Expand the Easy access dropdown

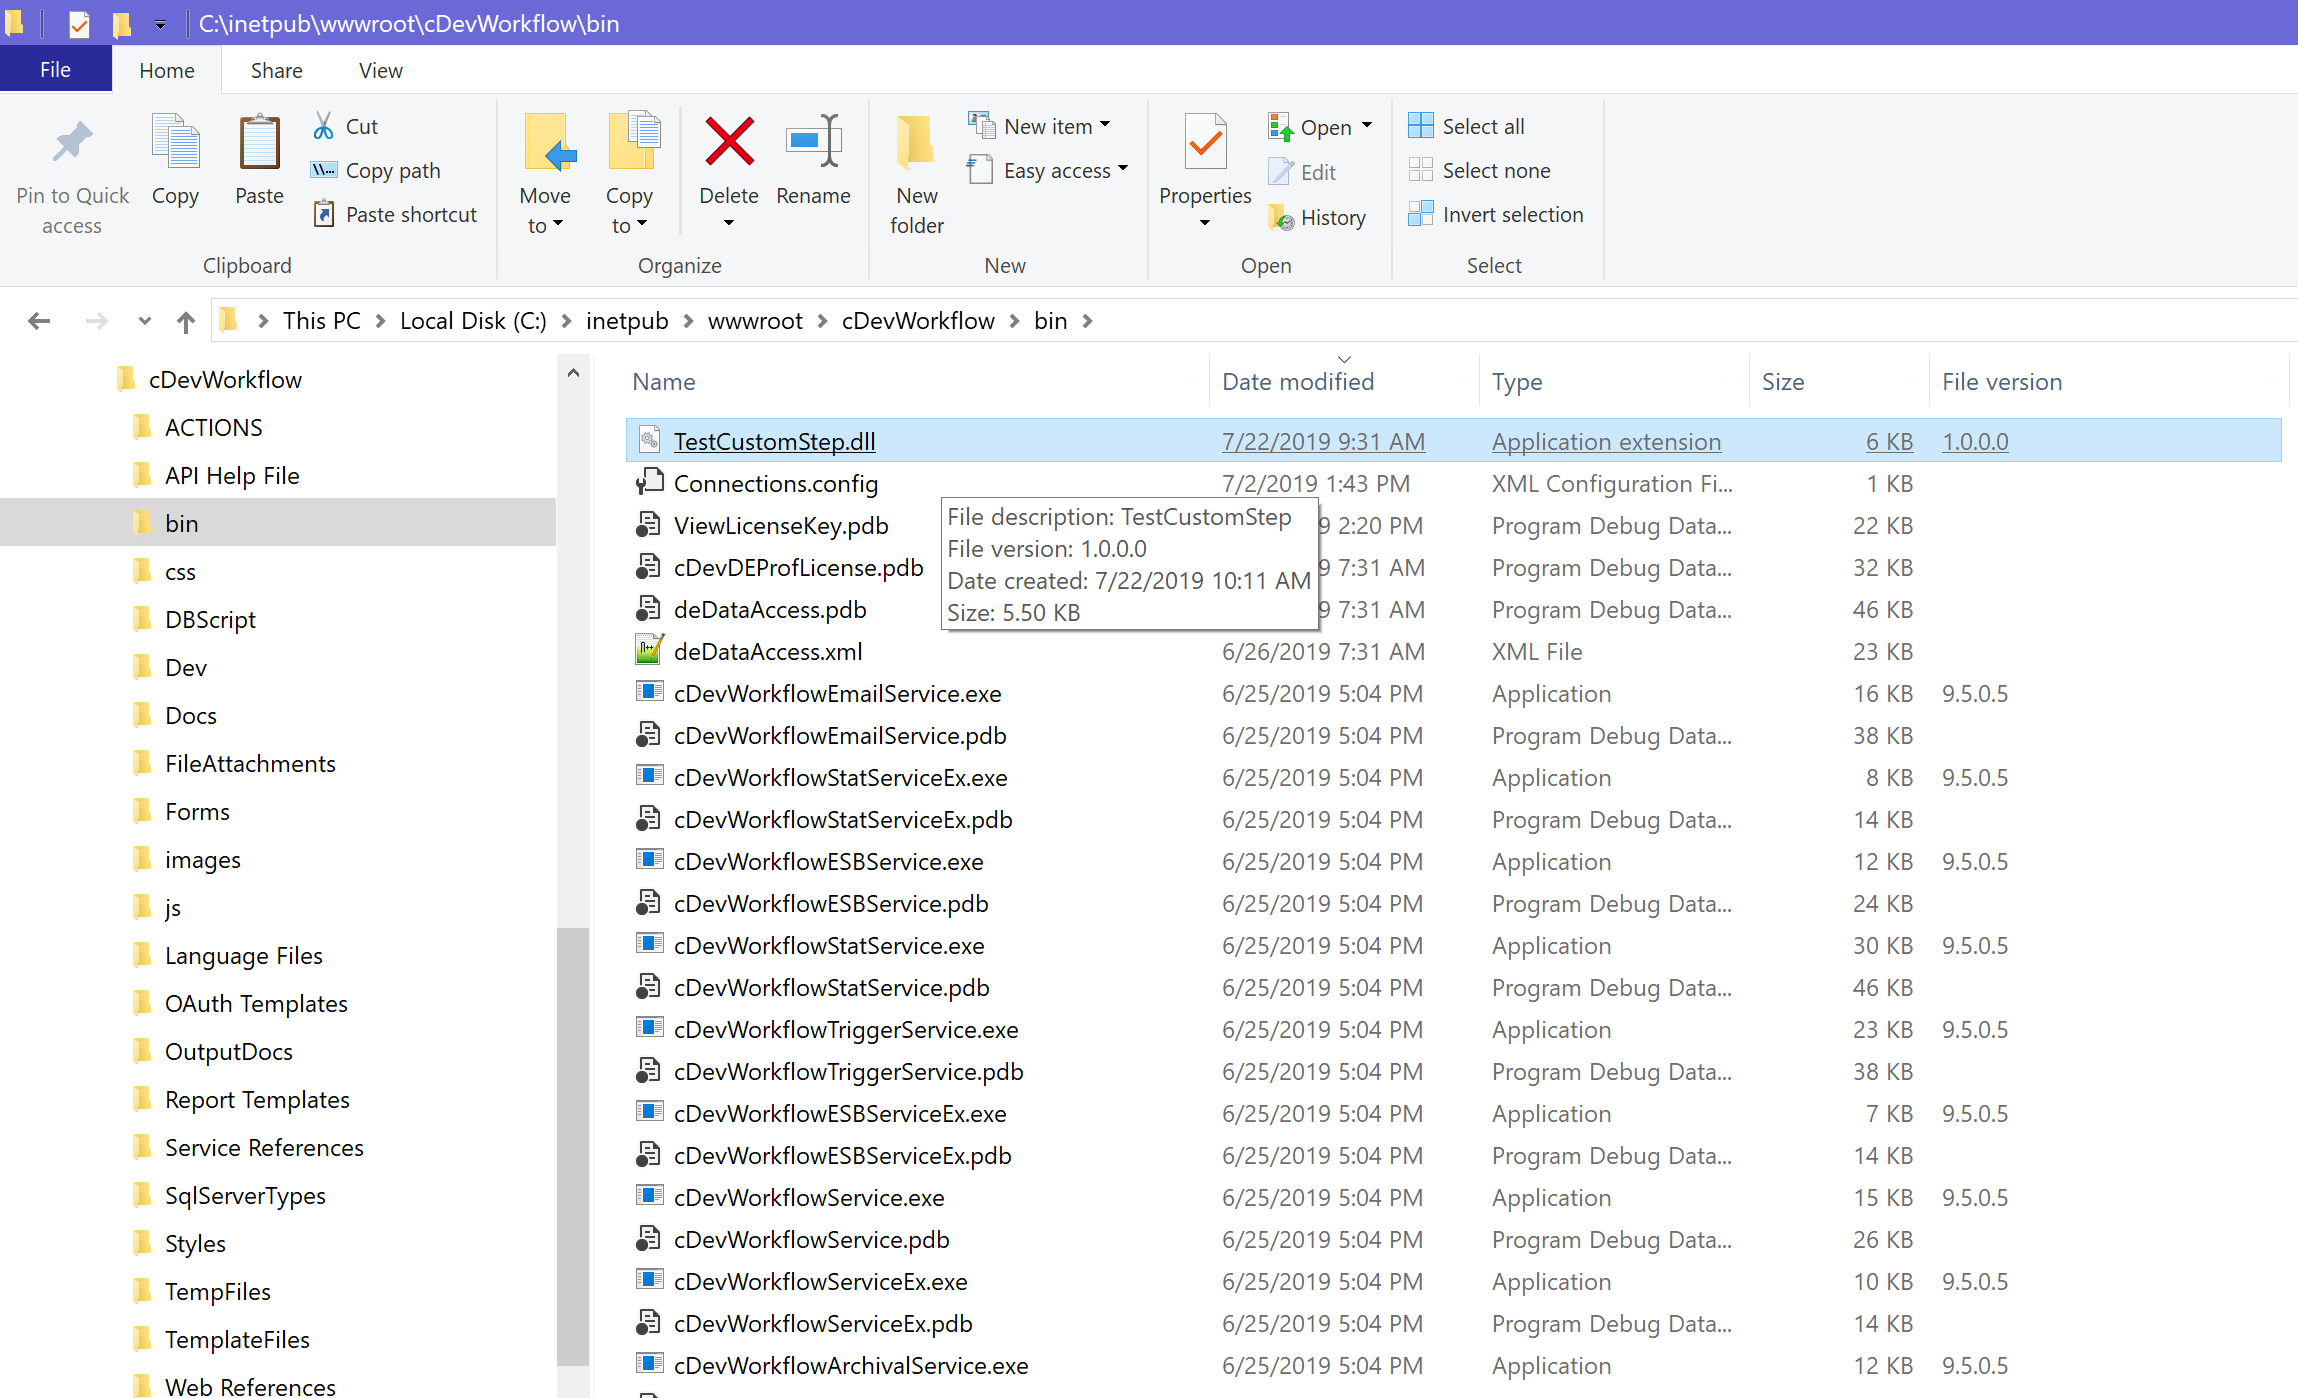tap(1123, 169)
